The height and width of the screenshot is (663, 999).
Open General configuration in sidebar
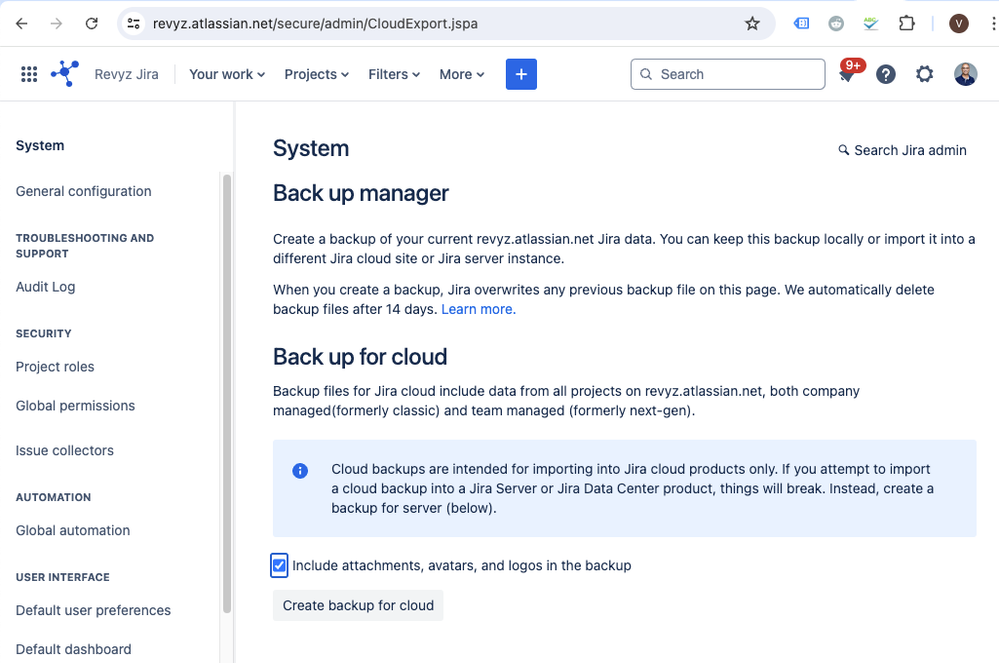coord(83,191)
